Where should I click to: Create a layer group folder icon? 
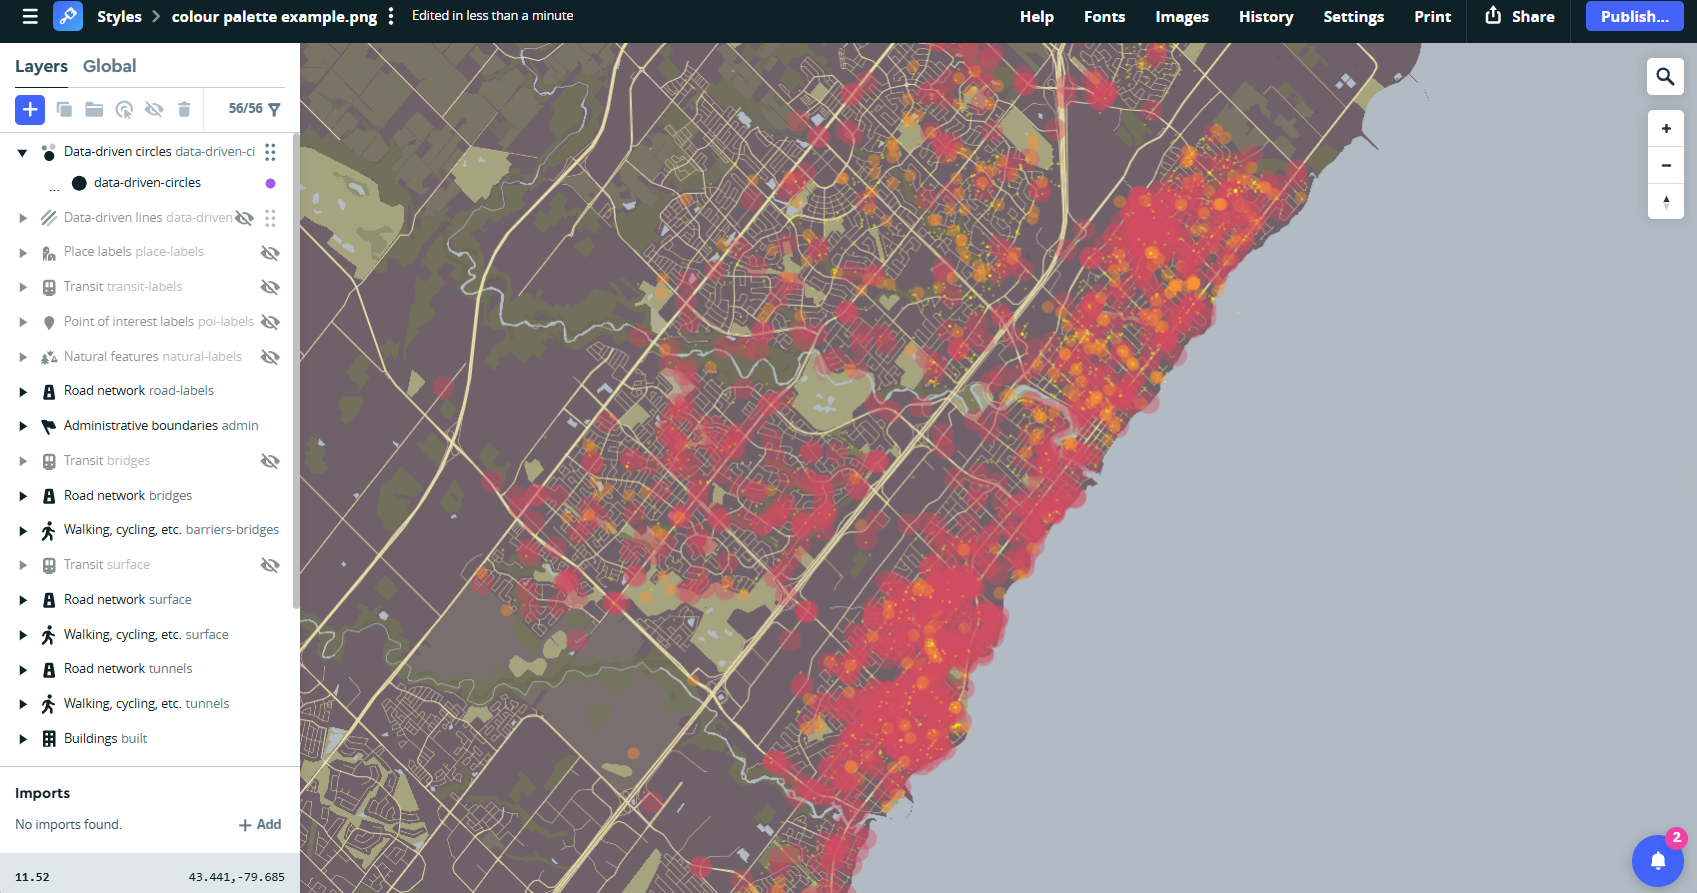[94, 109]
